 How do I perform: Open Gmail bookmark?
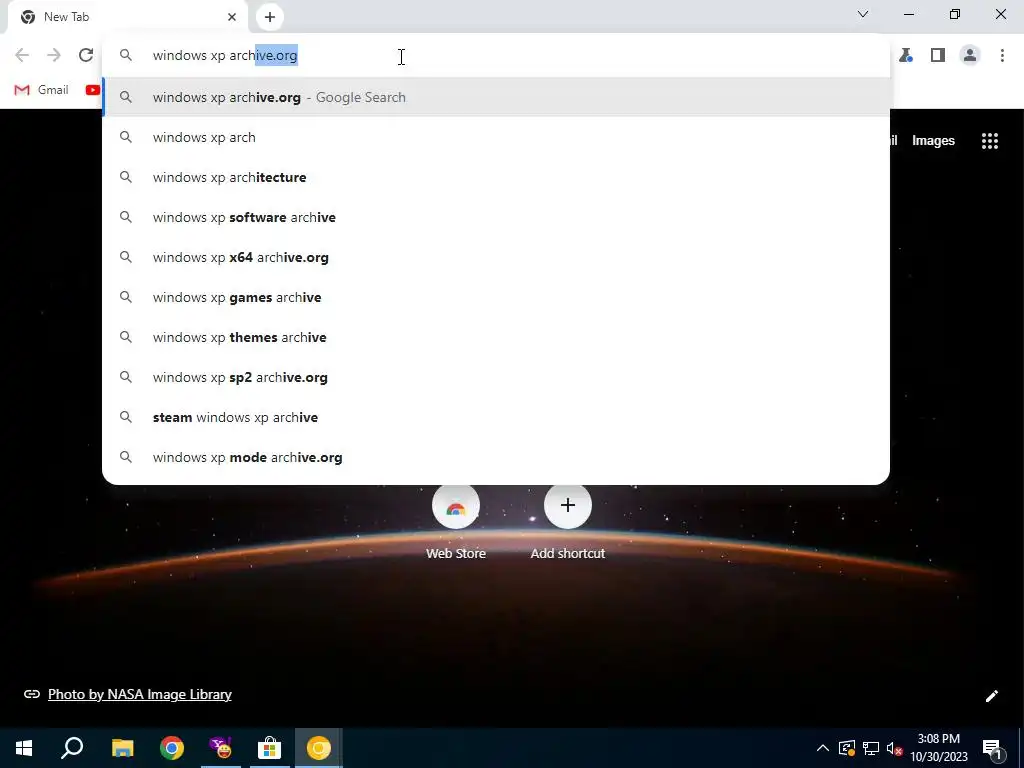point(42,90)
